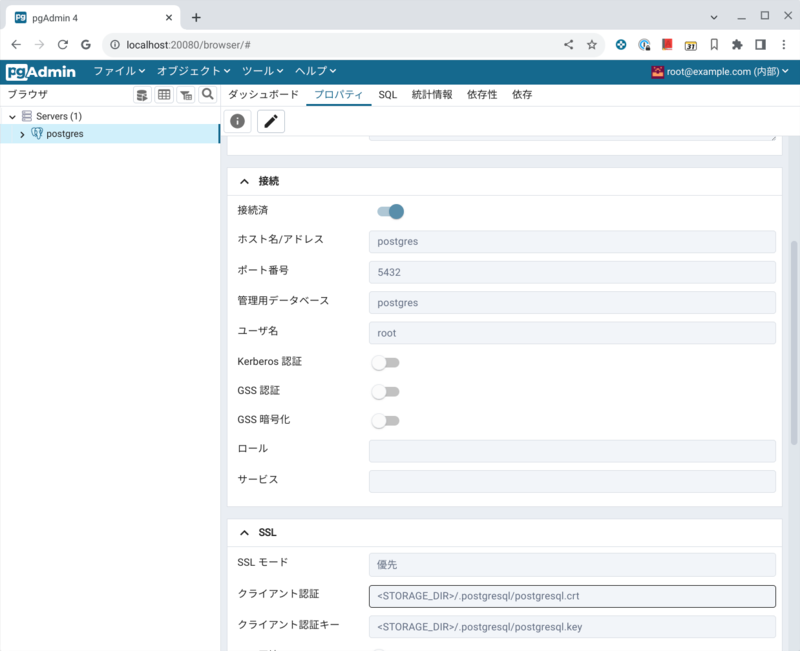The width and height of the screenshot is (800, 651).
Task: Enable the Kerberos 認証 switch
Action: (385, 362)
